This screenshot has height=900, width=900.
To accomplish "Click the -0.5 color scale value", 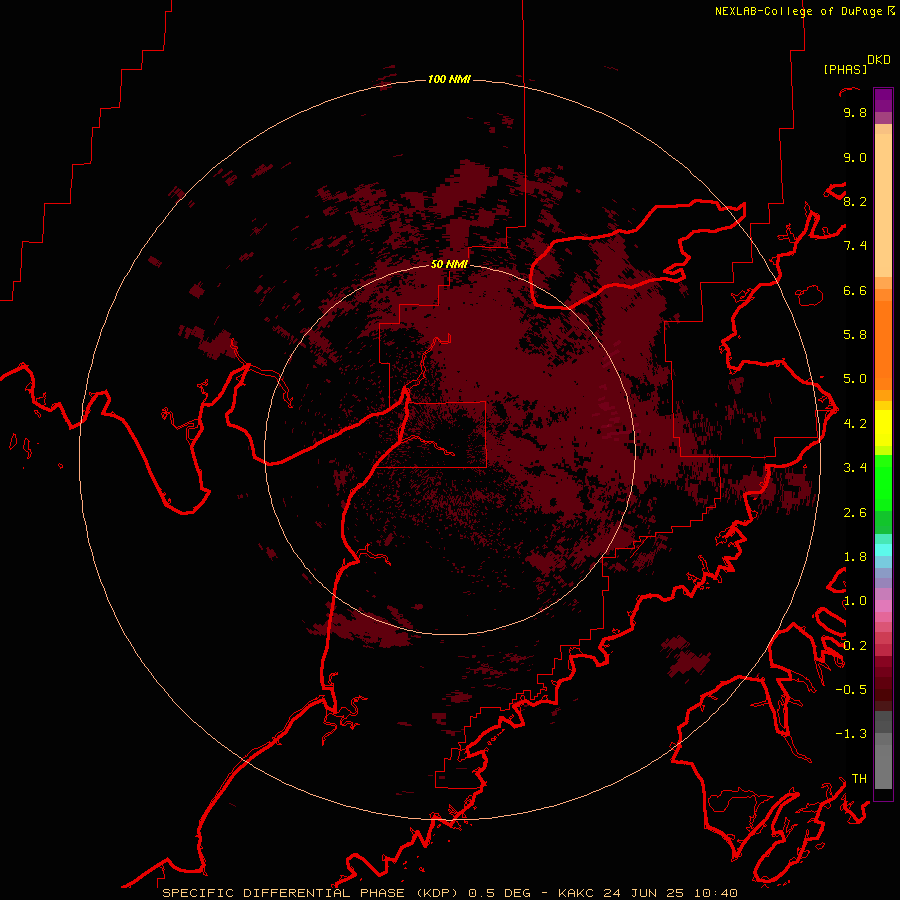I will pos(851,690).
